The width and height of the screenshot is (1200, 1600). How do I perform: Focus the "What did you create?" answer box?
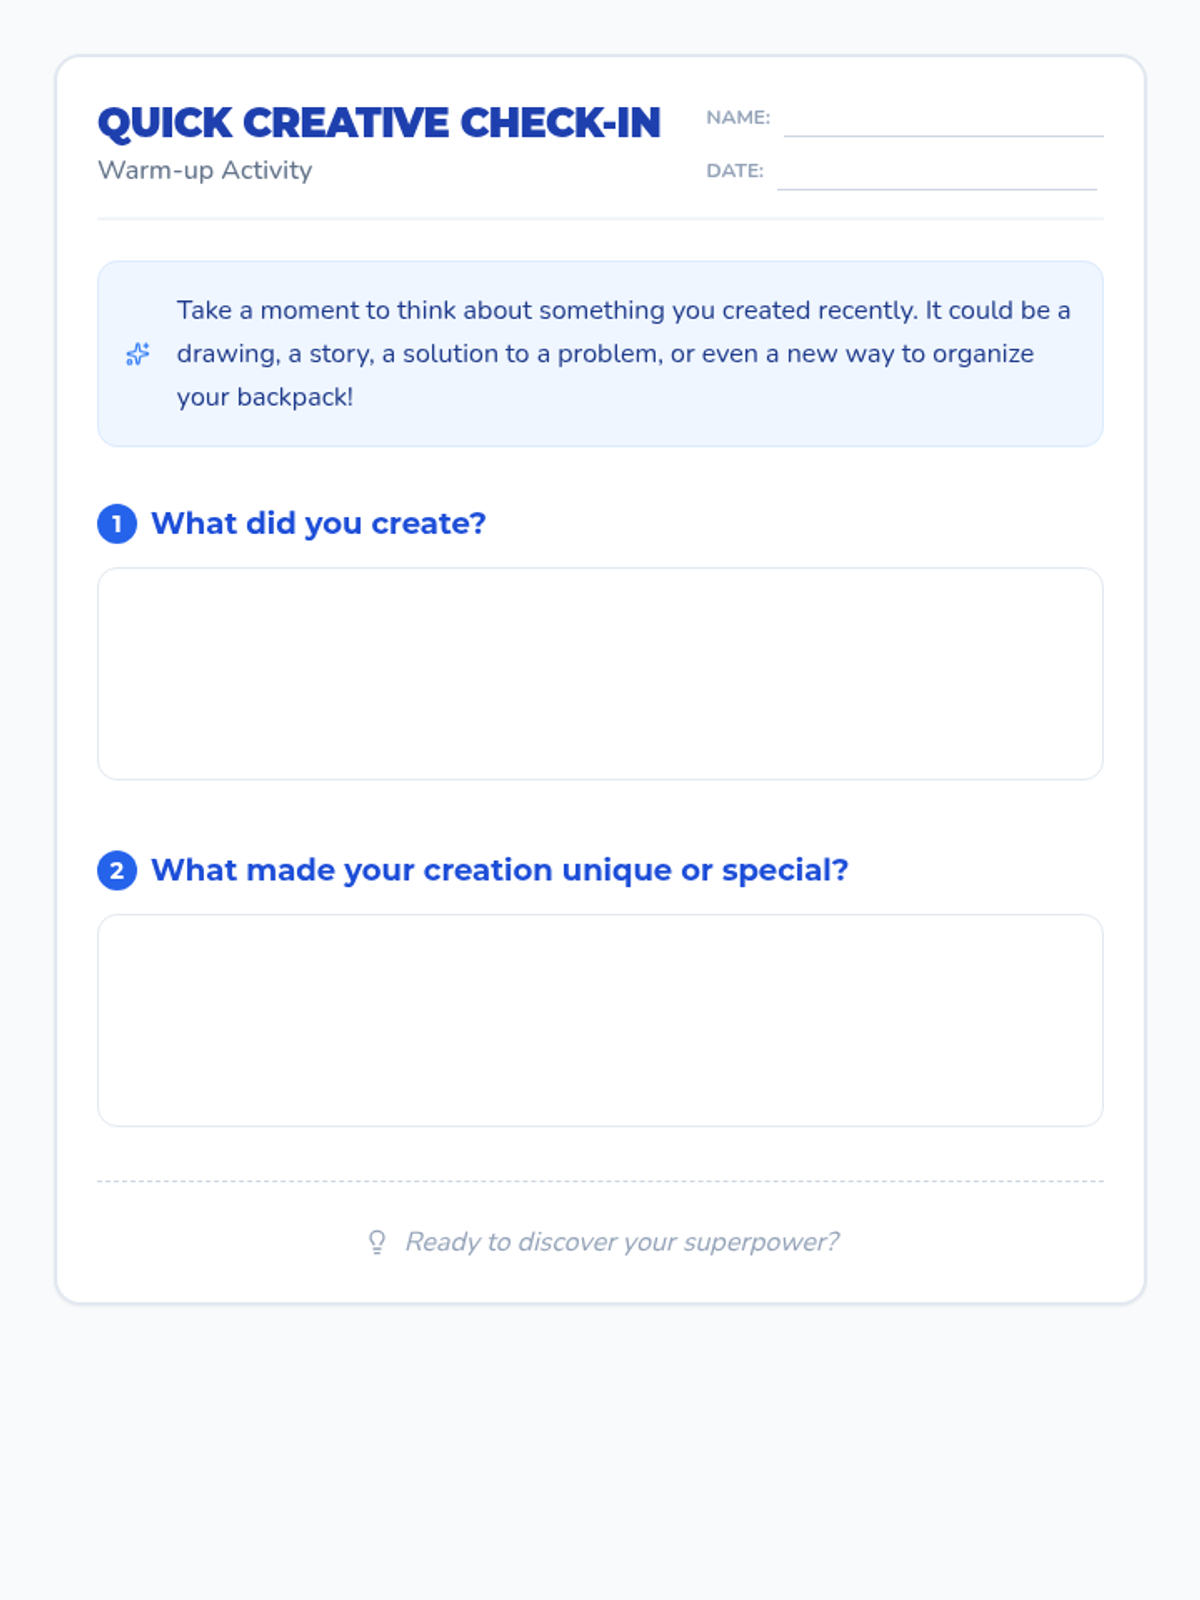point(600,674)
